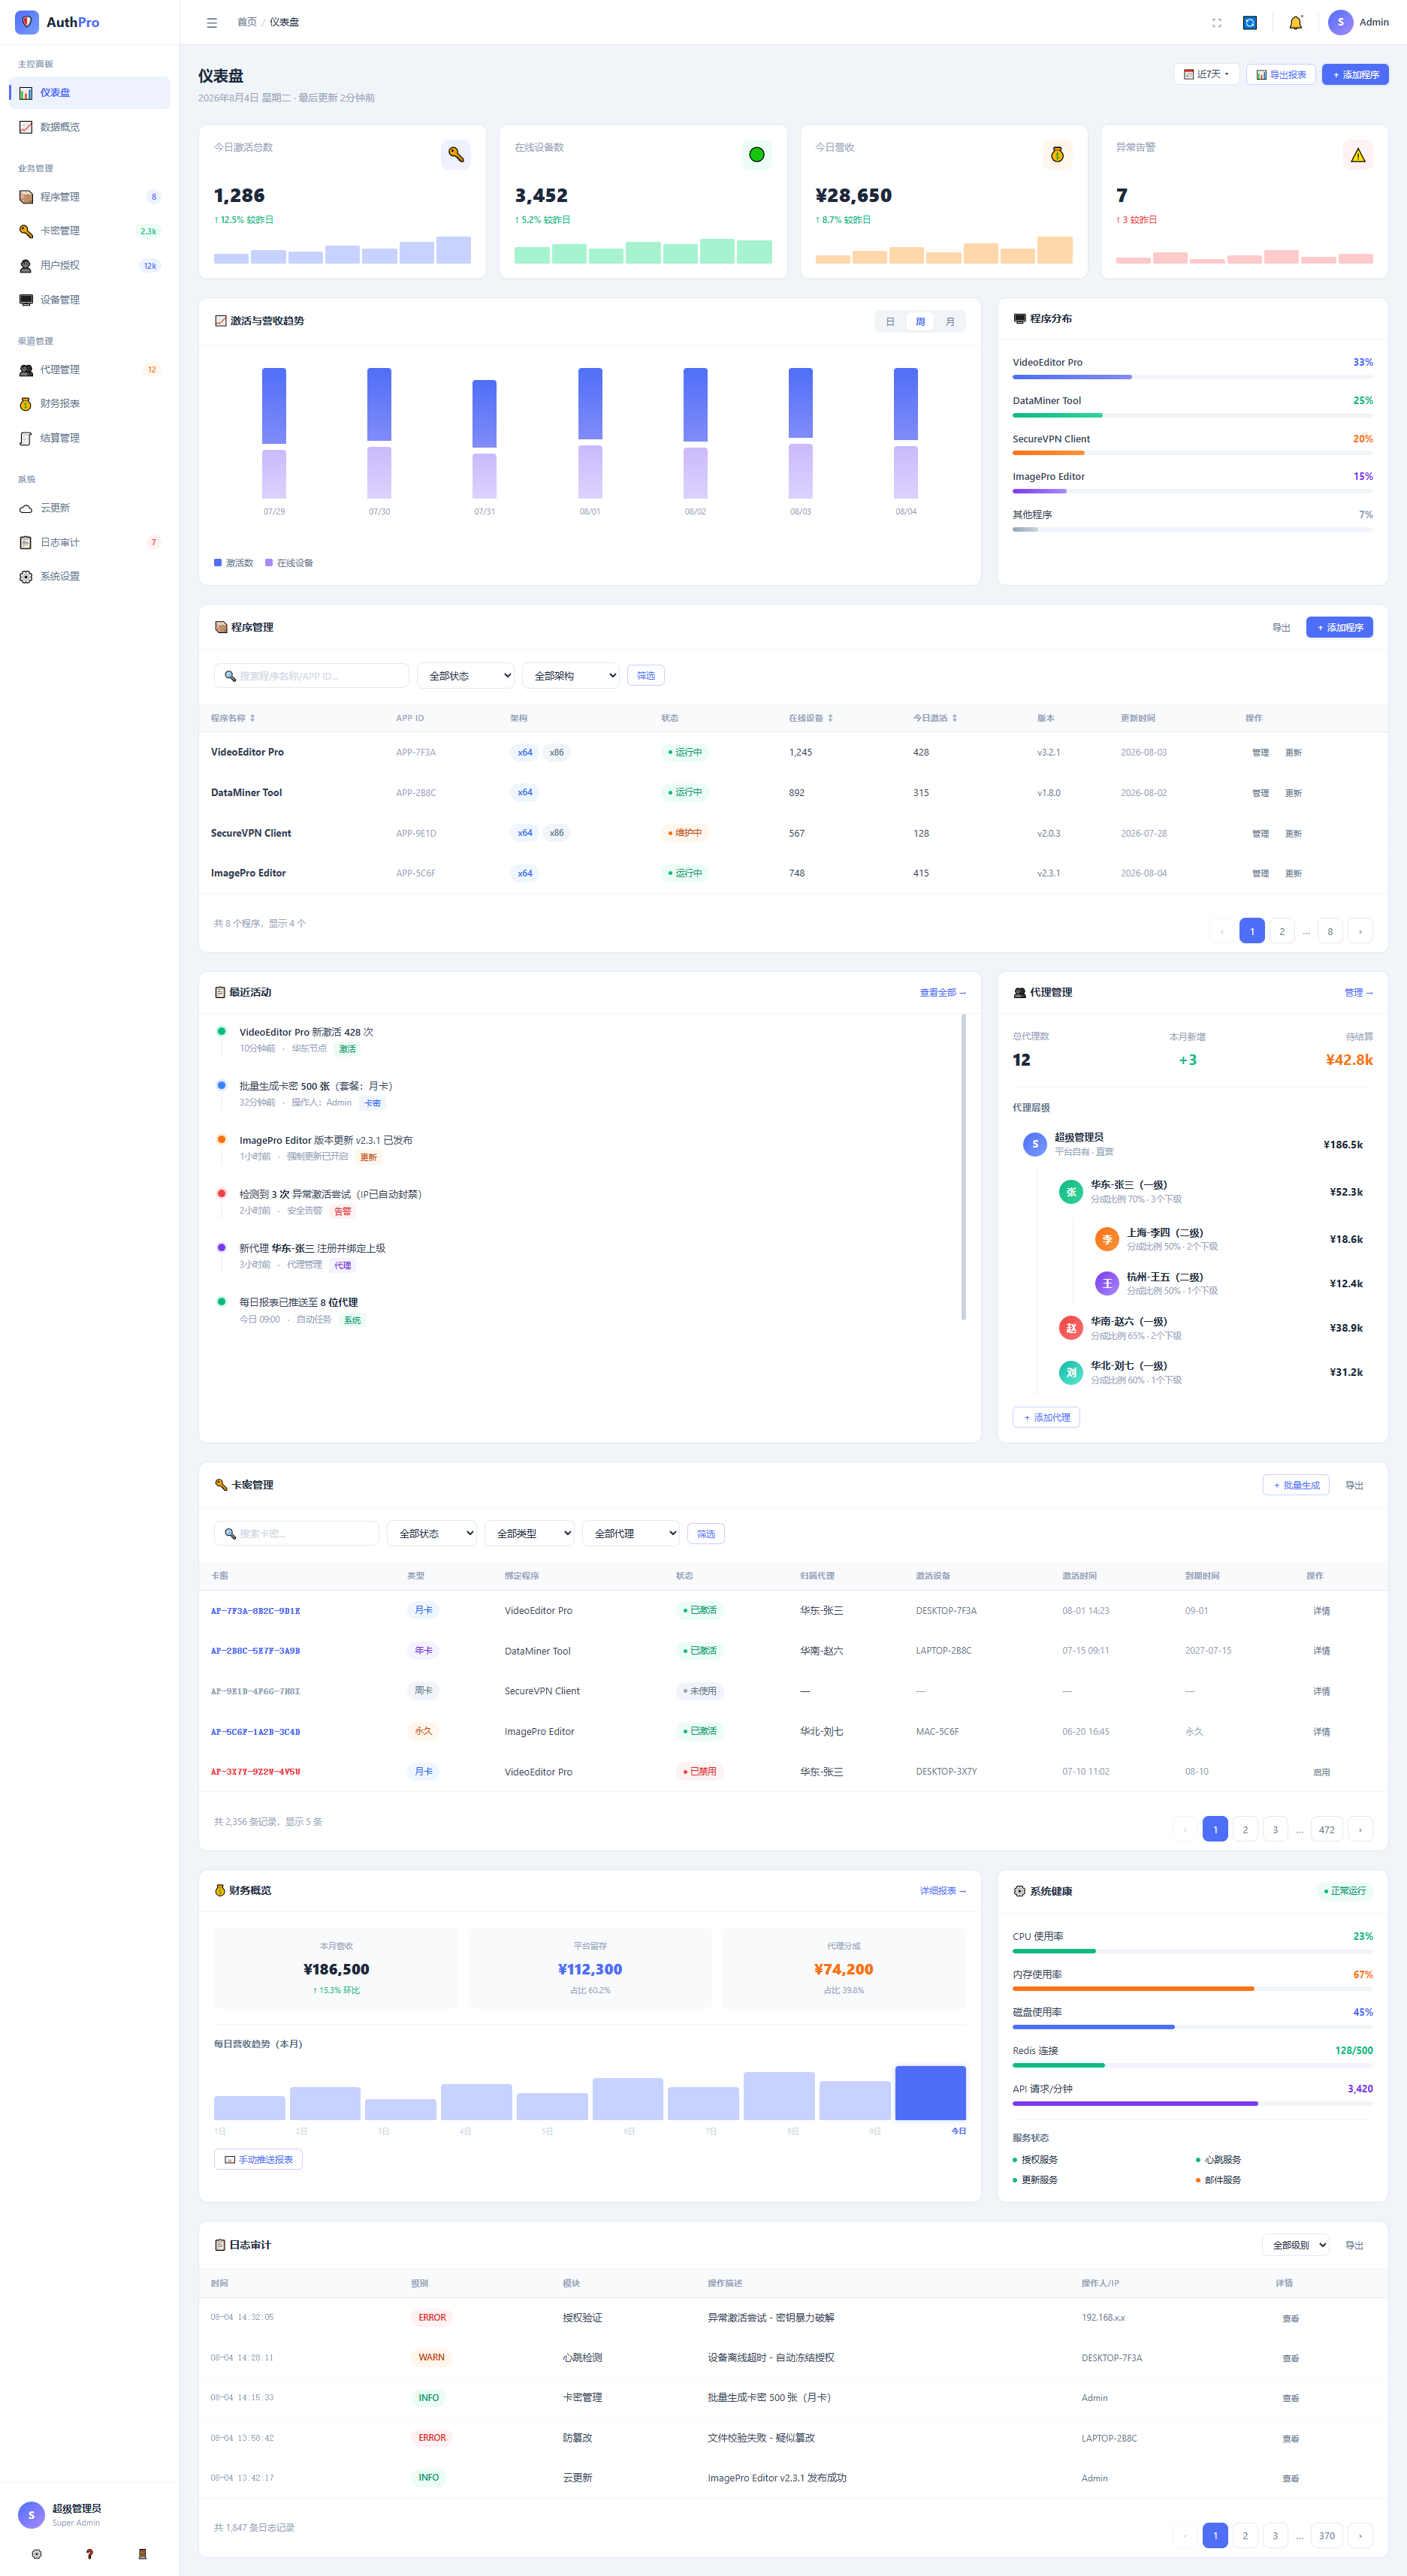The width and height of the screenshot is (1407, 2576).
Task: Open 卡密管理 key icon in sidebar
Action: pos(26,231)
